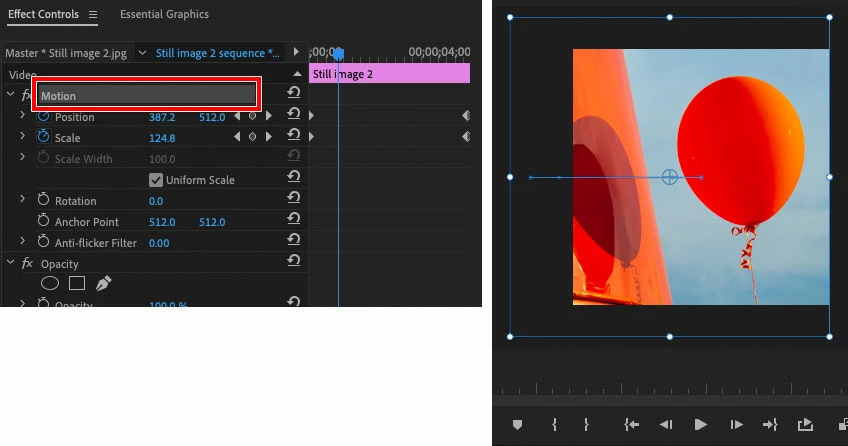This screenshot has width=848, height=446.
Task: Click the Scale value 124.8
Action: (x=162, y=138)
